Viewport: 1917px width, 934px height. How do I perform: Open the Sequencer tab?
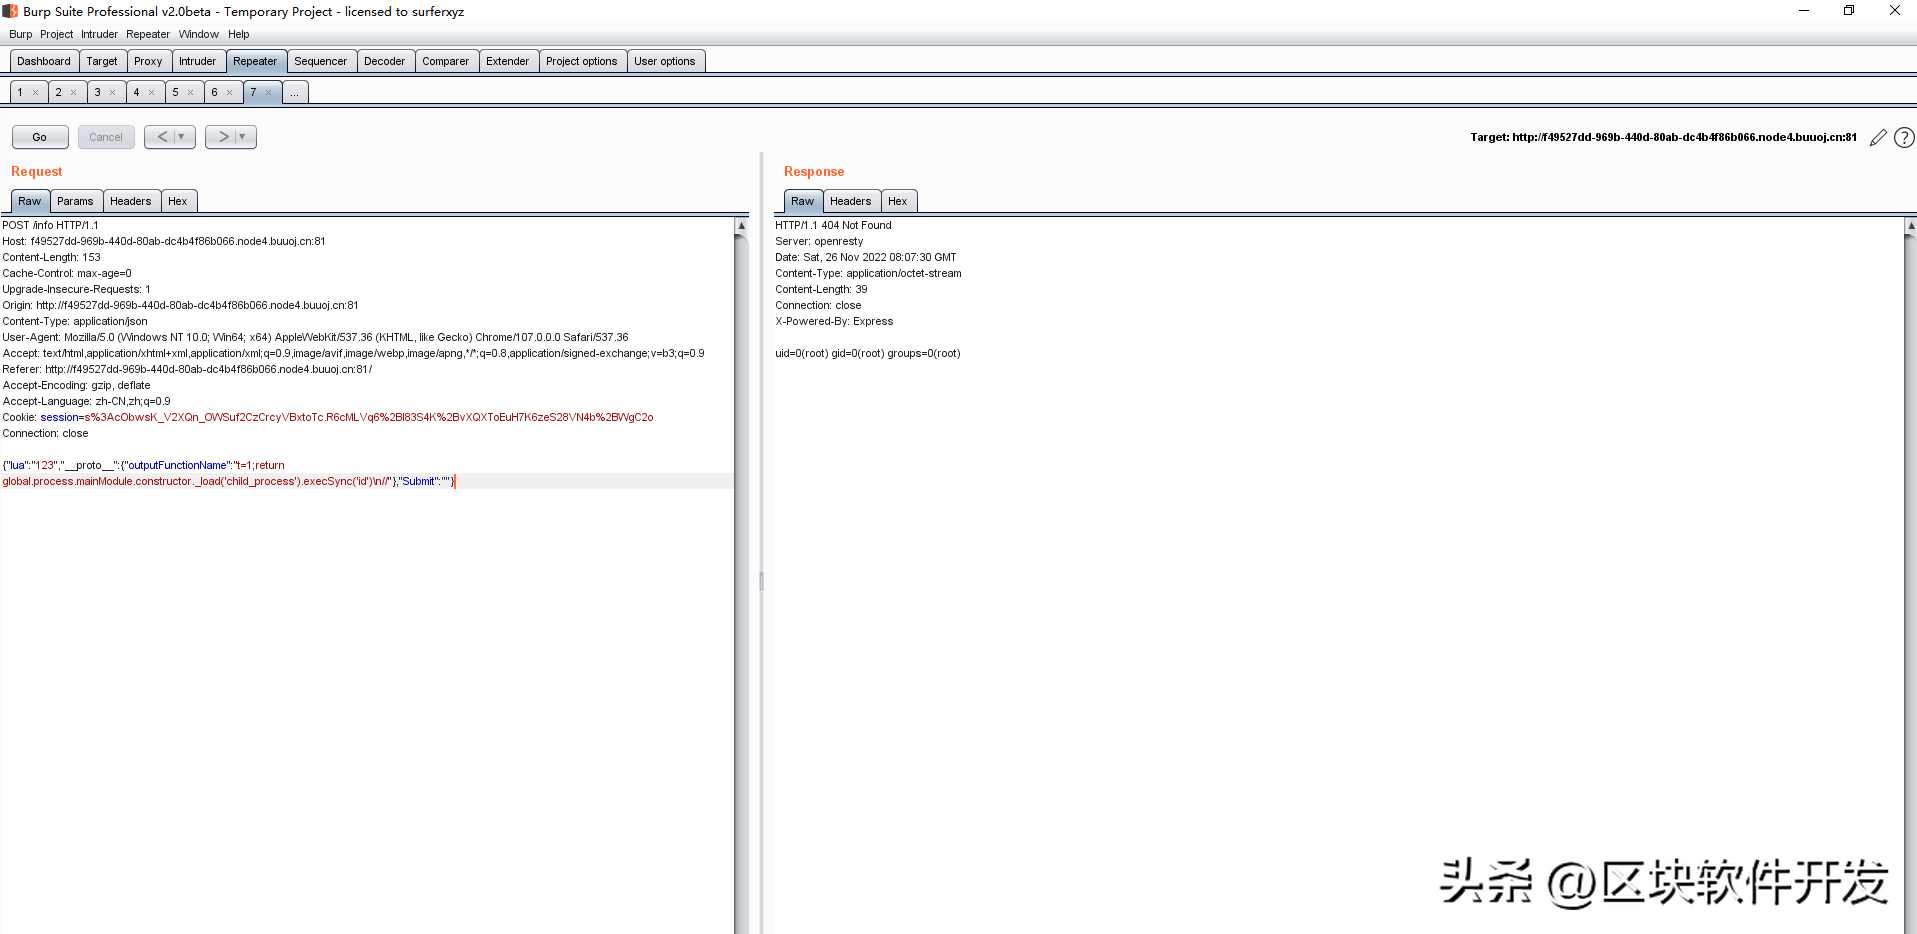coord(320,61)
